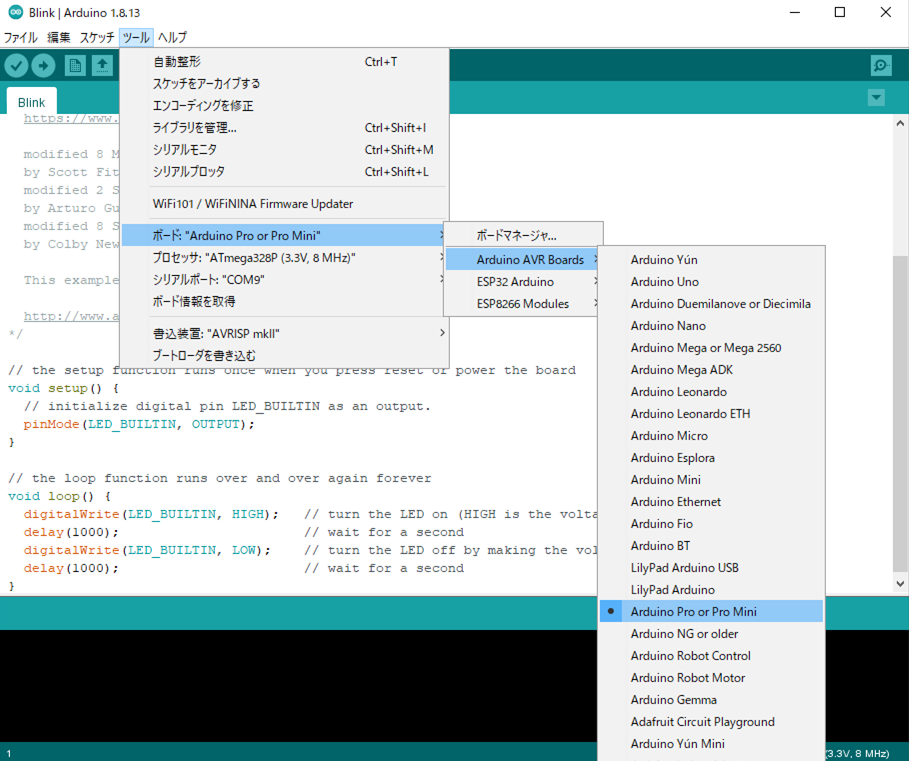
Task: Open the スケッチ menu
Action: (x=97, y=38)
